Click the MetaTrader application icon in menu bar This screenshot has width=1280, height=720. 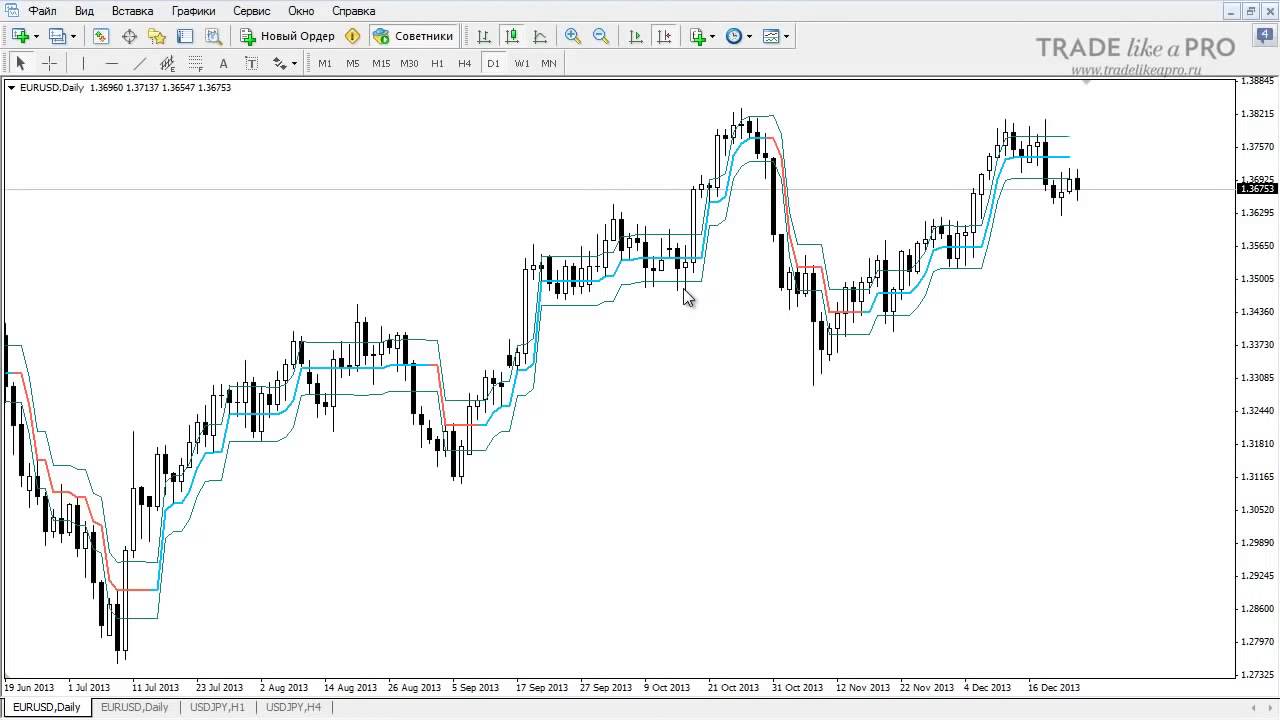coord(11,11)
